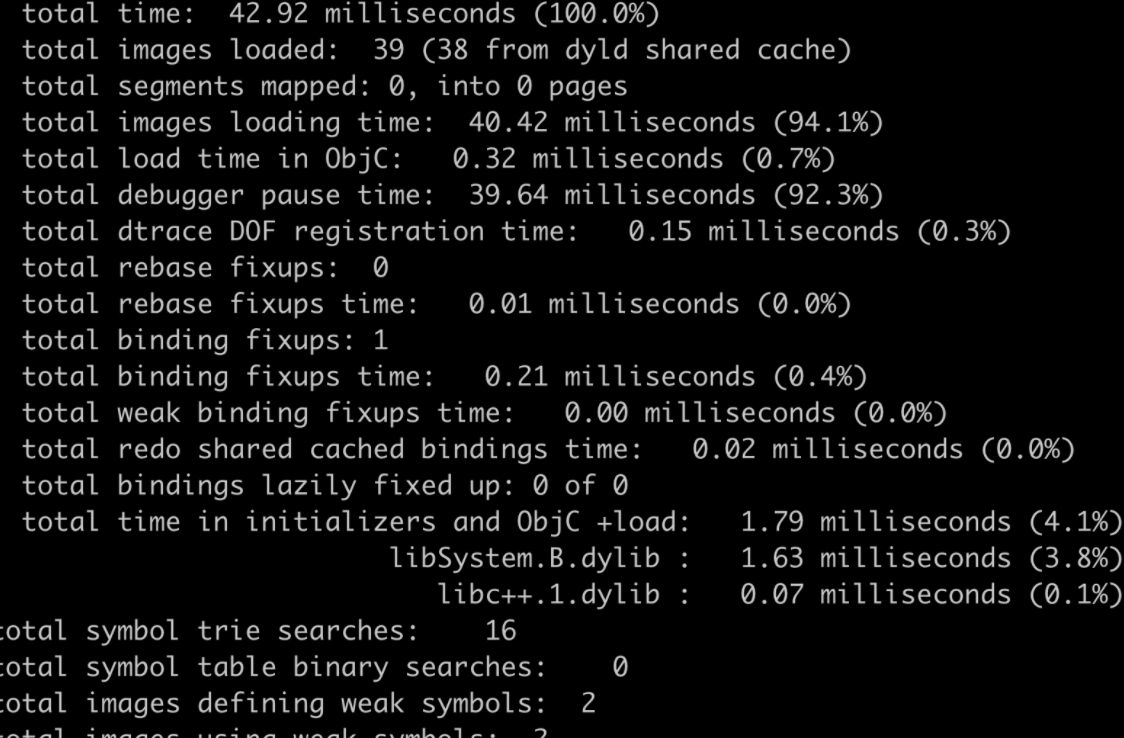Click the 'total rebase fixups: 0' line

(205, 268)
